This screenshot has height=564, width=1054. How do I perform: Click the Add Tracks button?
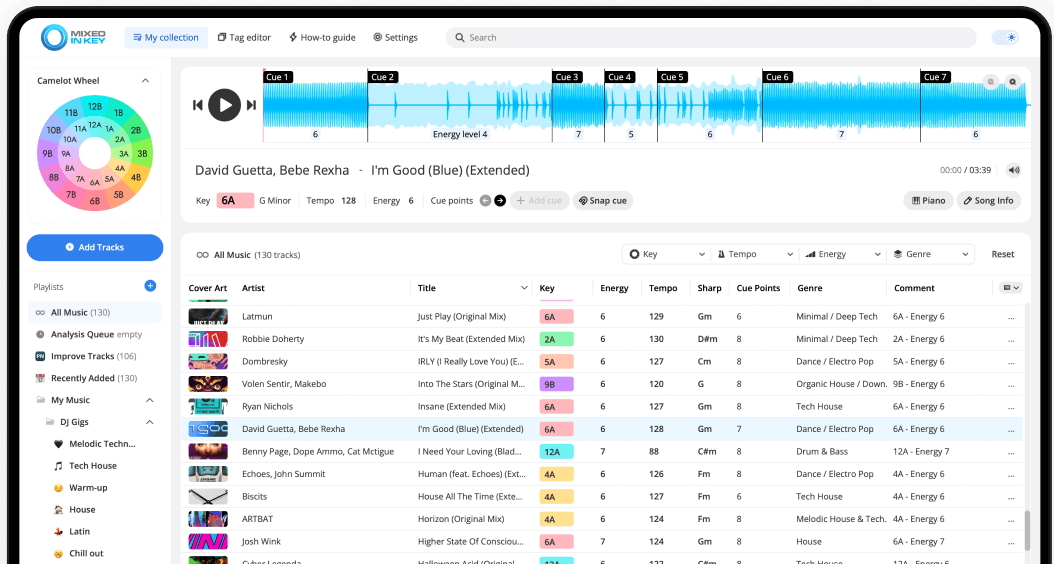click(95, 247)
